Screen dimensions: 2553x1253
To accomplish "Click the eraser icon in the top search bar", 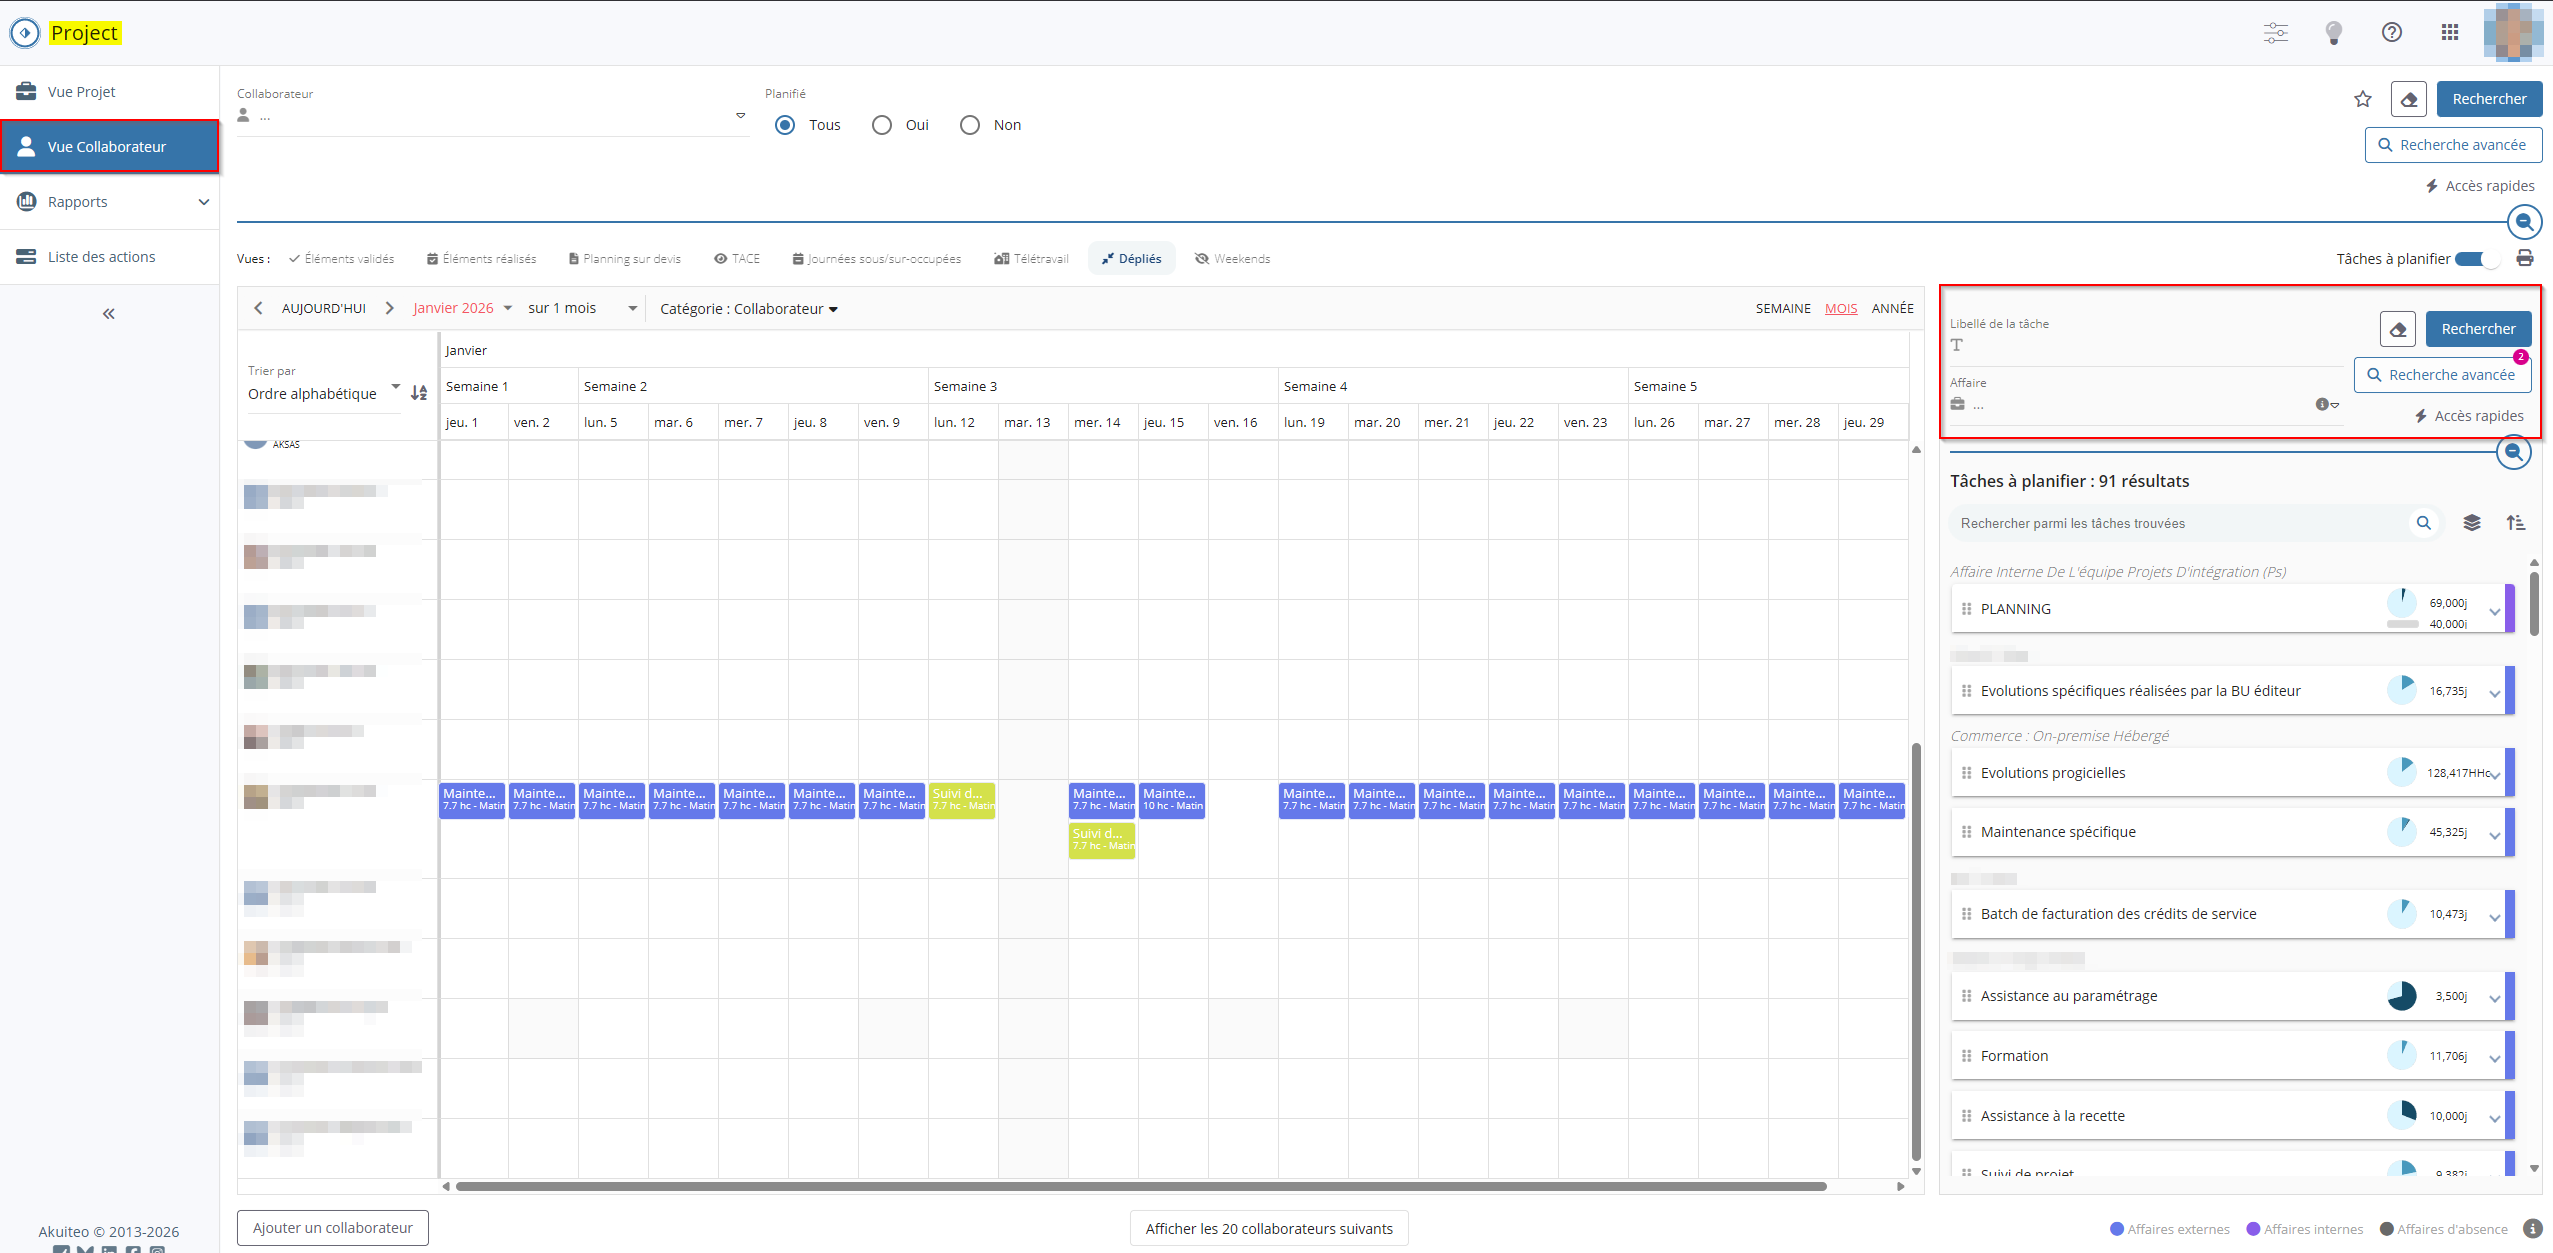I will [x=2408, y=99].
